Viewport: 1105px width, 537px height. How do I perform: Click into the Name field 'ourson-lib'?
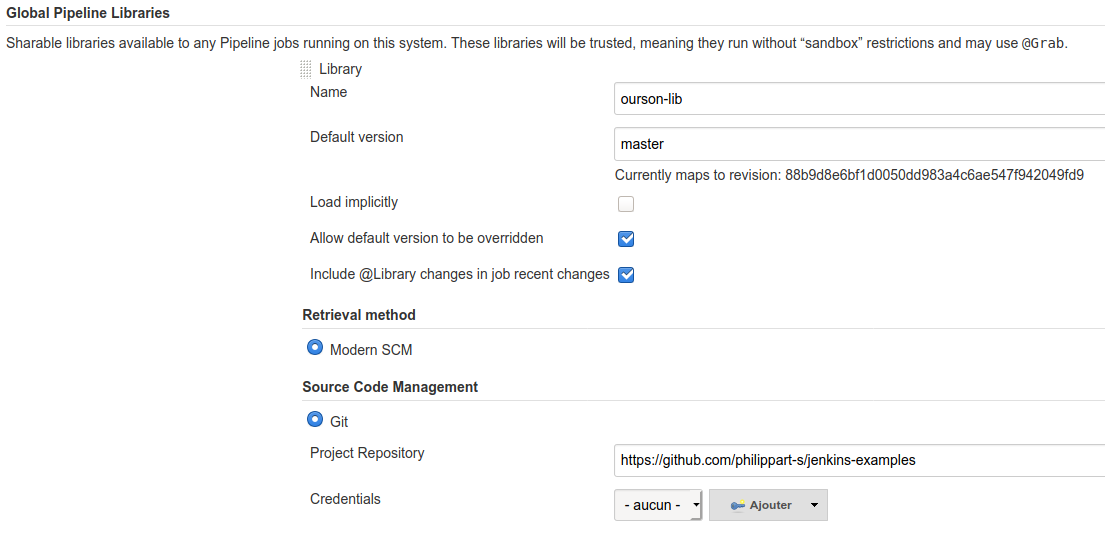859,99
